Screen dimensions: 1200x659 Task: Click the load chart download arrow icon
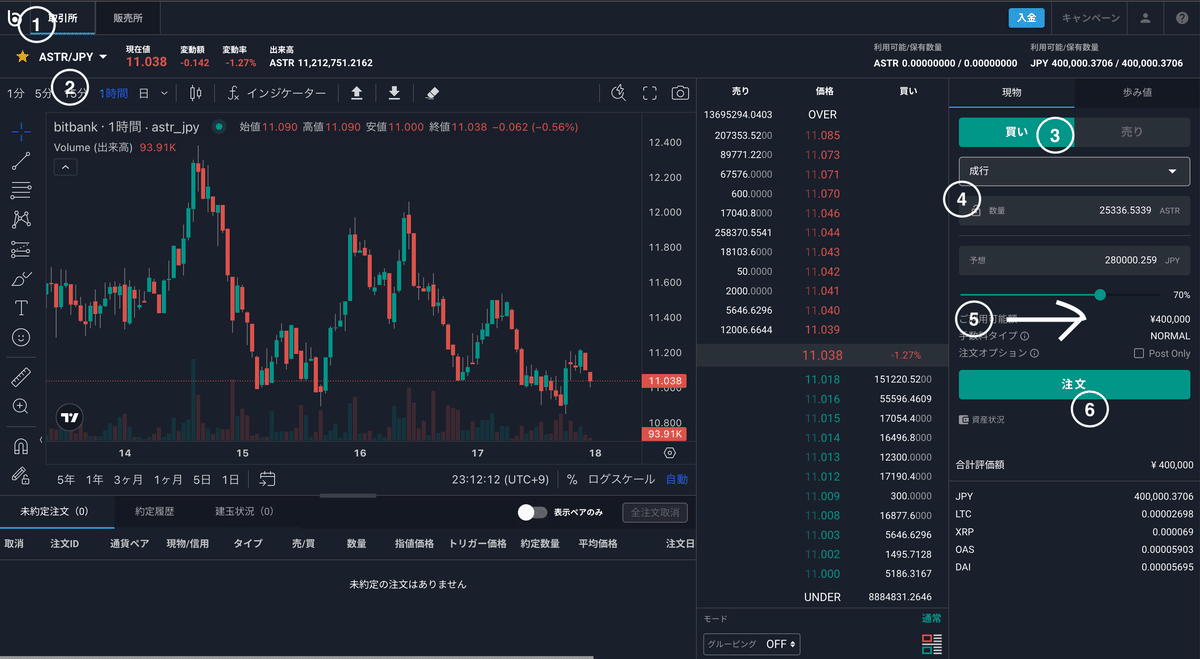pyautogui.click(x=394, y=93)
